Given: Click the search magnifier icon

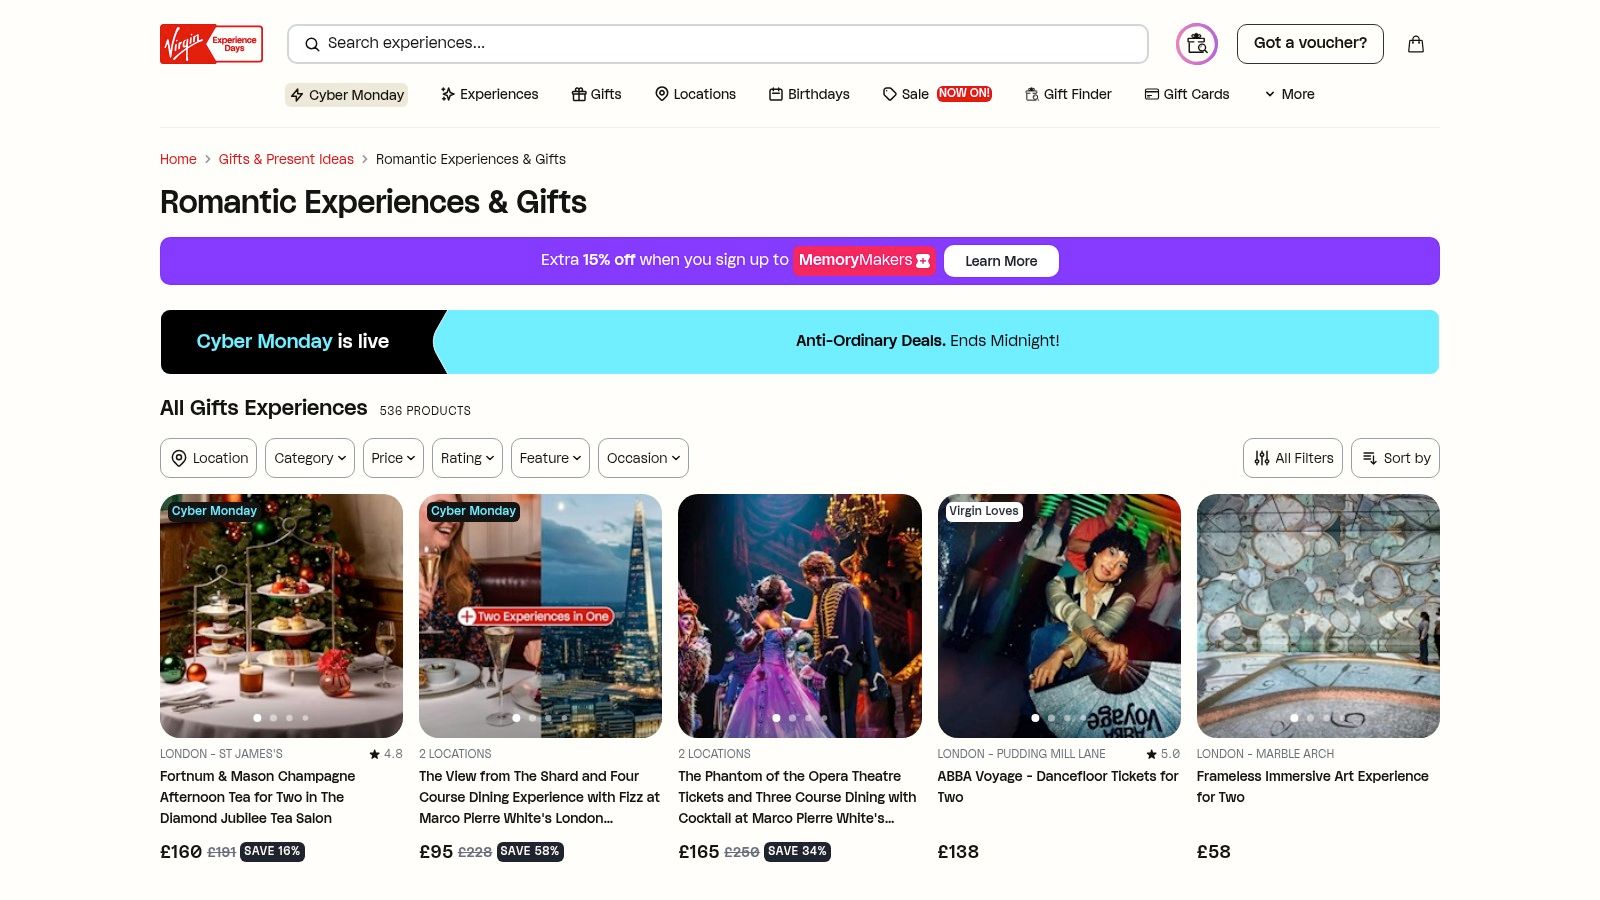Looking at the screenshot, I should coord(312,44).
